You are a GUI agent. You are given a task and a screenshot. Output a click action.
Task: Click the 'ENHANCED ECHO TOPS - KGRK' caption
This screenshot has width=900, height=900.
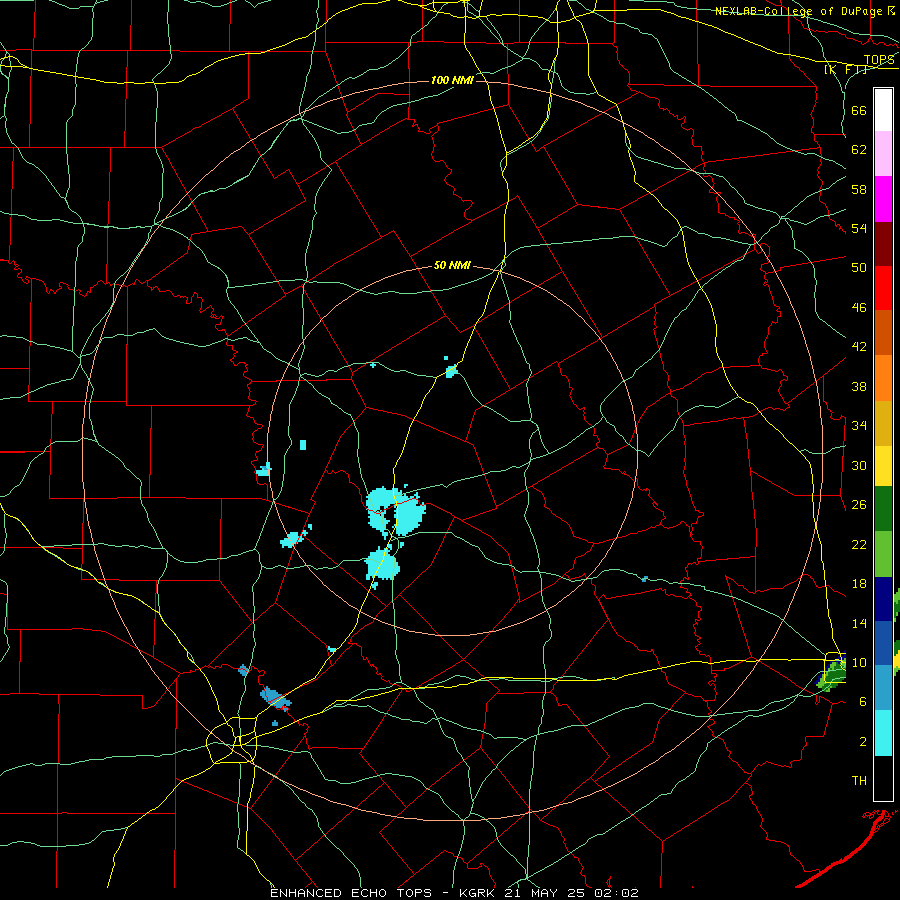[x=382, y=893]
